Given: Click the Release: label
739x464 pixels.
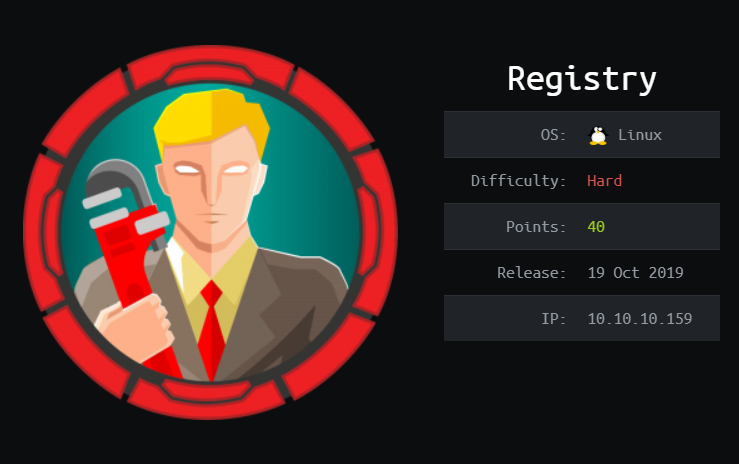Looking at the screenshot, I should 532,273.
